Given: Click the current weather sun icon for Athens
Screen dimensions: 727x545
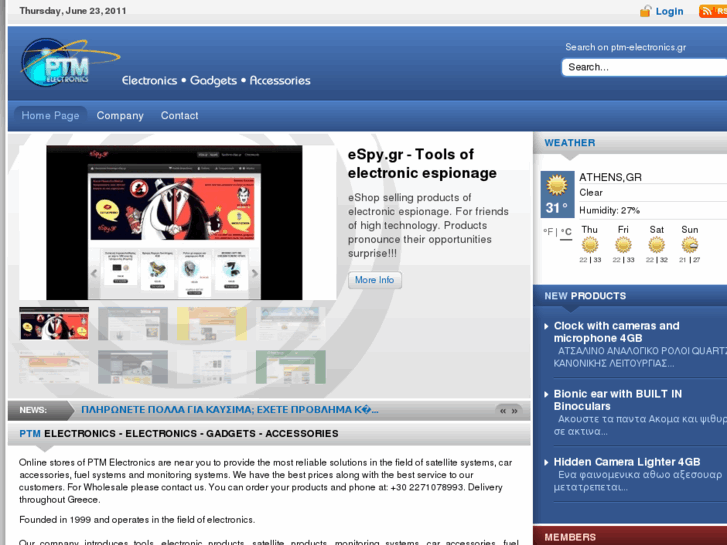Looking at the screenshot, I should click(x=557, y=185).
